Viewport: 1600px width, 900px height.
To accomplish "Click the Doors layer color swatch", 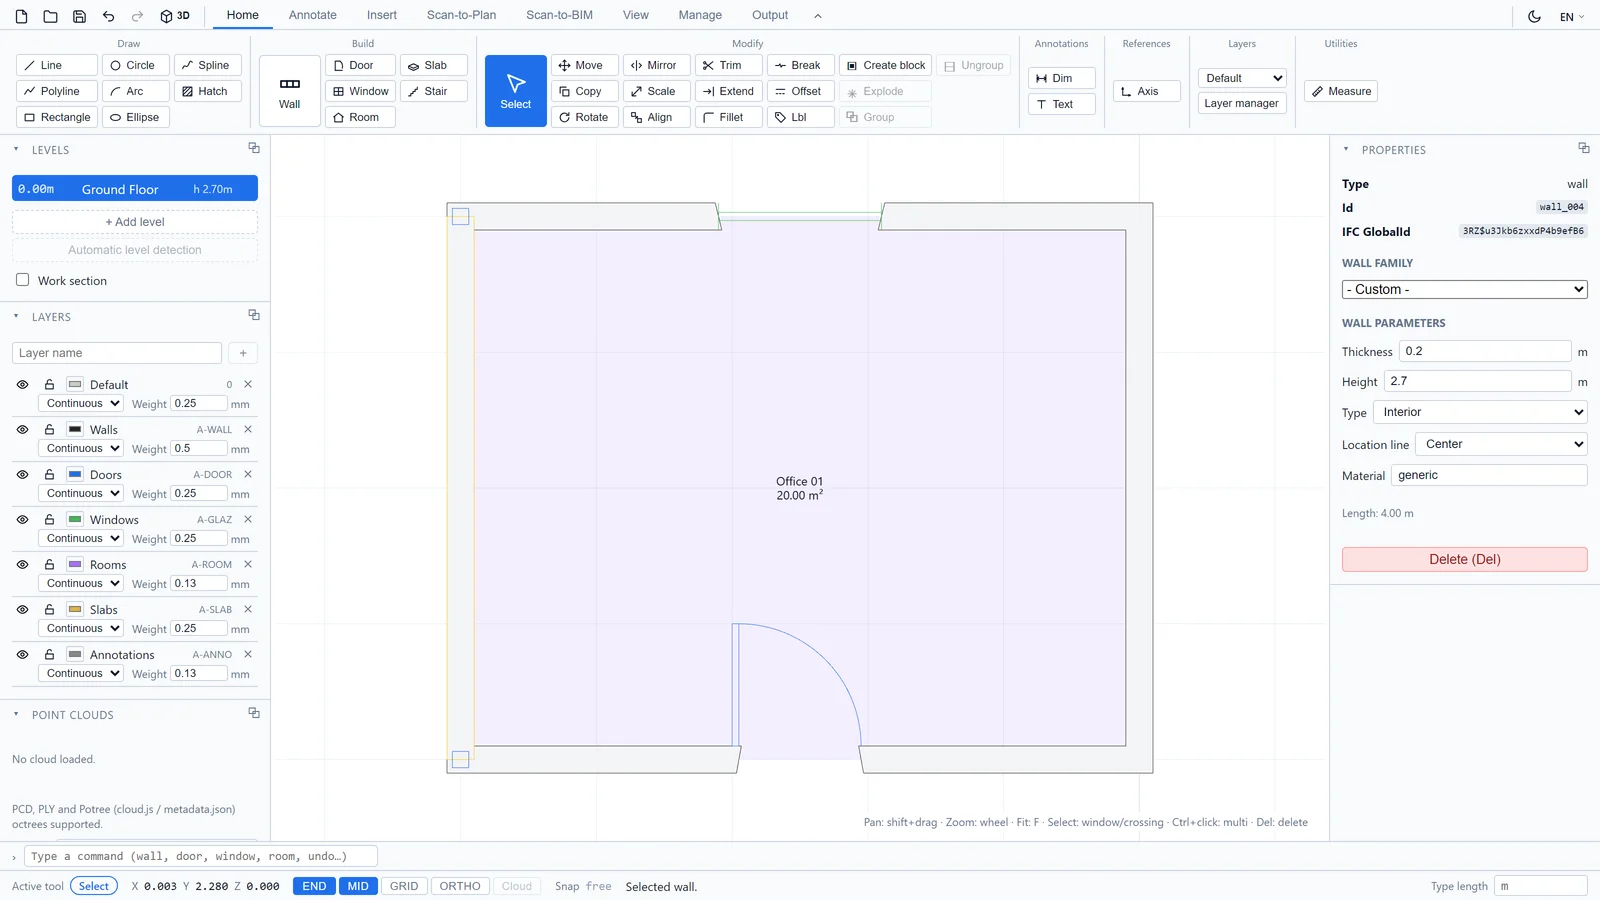I will click(75, 474).
